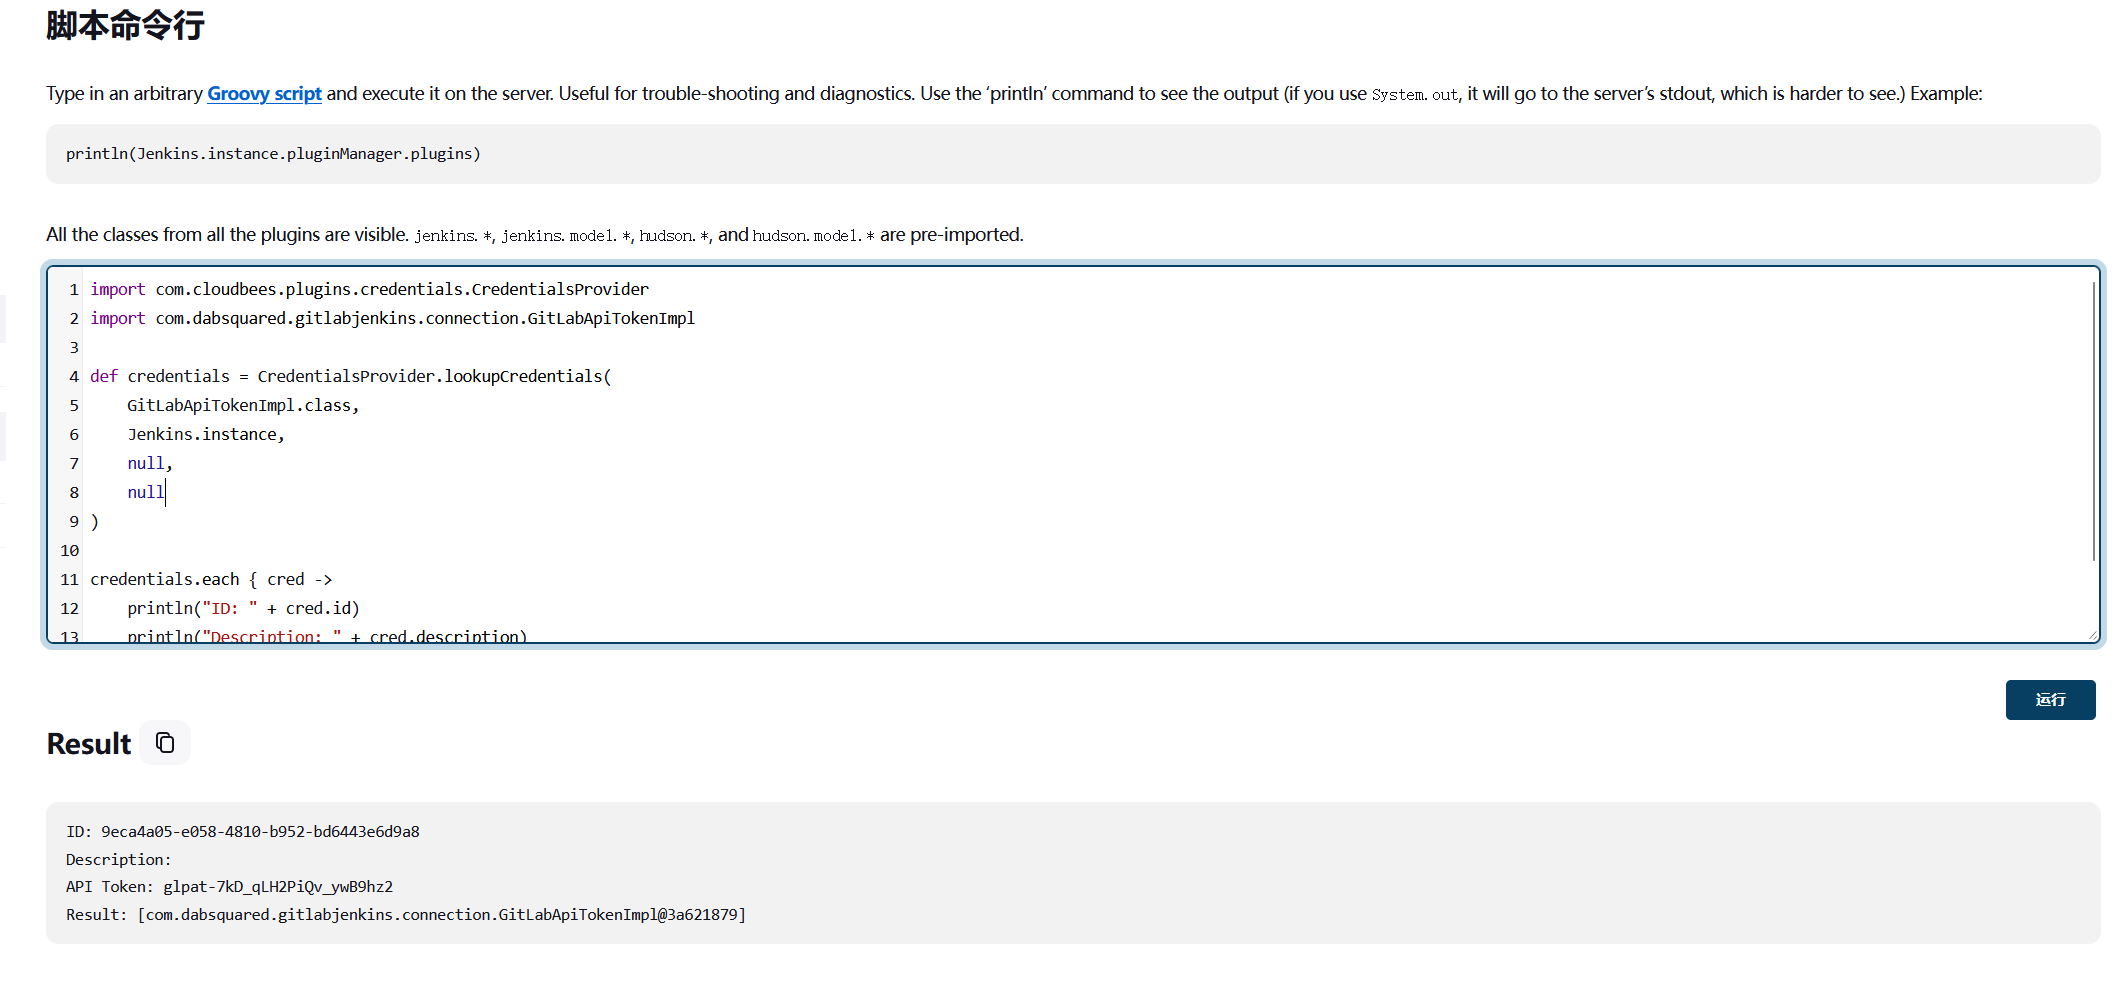
Task: Place cursor on line 7 'null,'
Action: [x=149, y=464]
